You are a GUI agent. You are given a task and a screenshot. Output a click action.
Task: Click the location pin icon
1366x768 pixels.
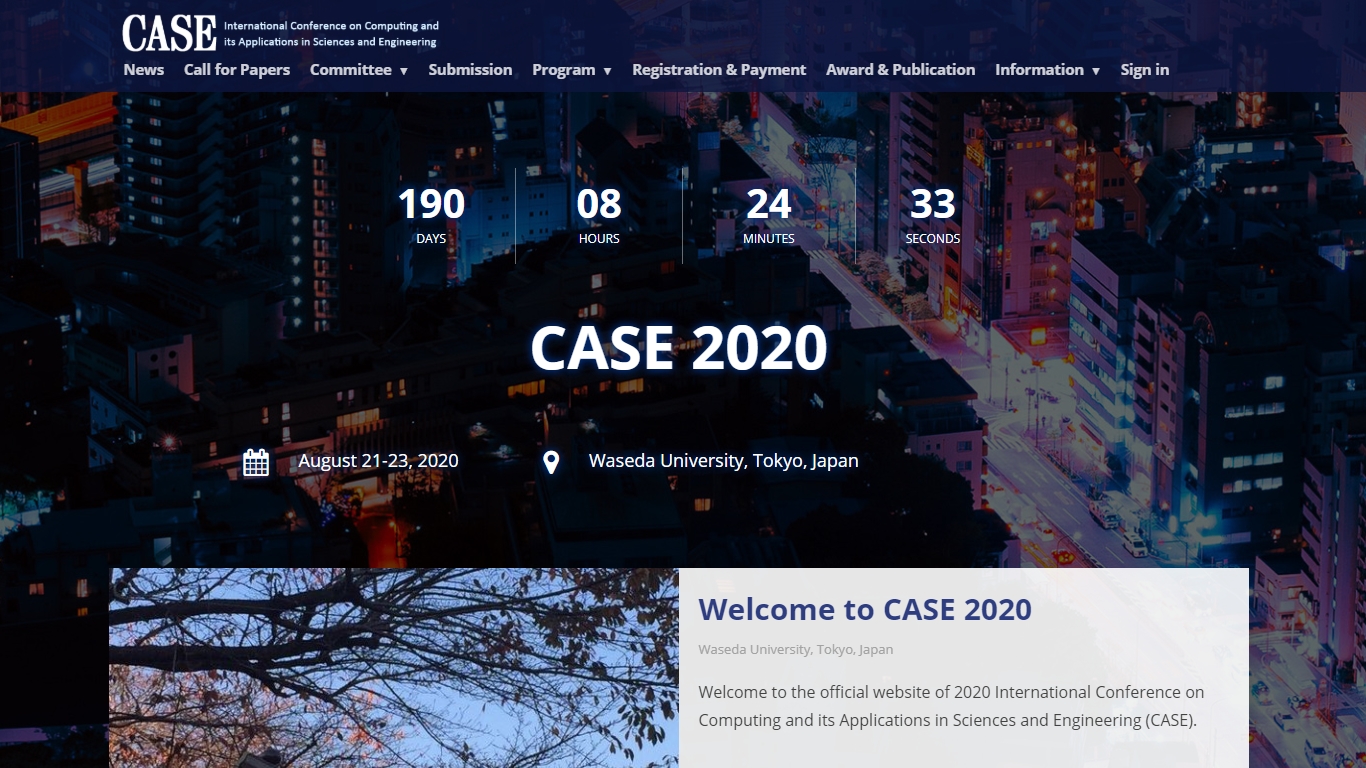[551, 462]
